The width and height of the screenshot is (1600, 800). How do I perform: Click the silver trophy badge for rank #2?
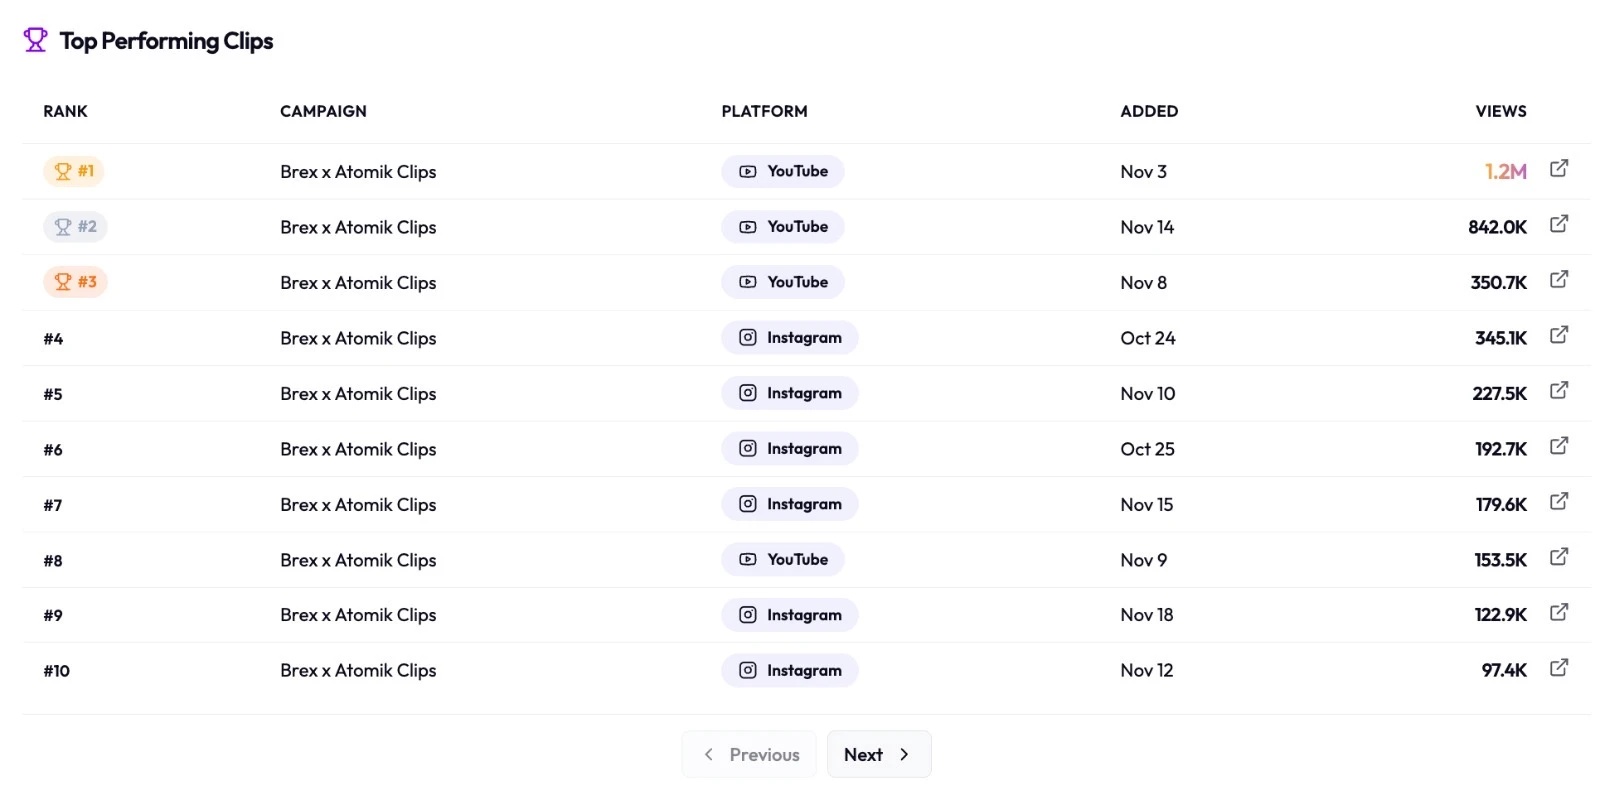click(74, 227)
